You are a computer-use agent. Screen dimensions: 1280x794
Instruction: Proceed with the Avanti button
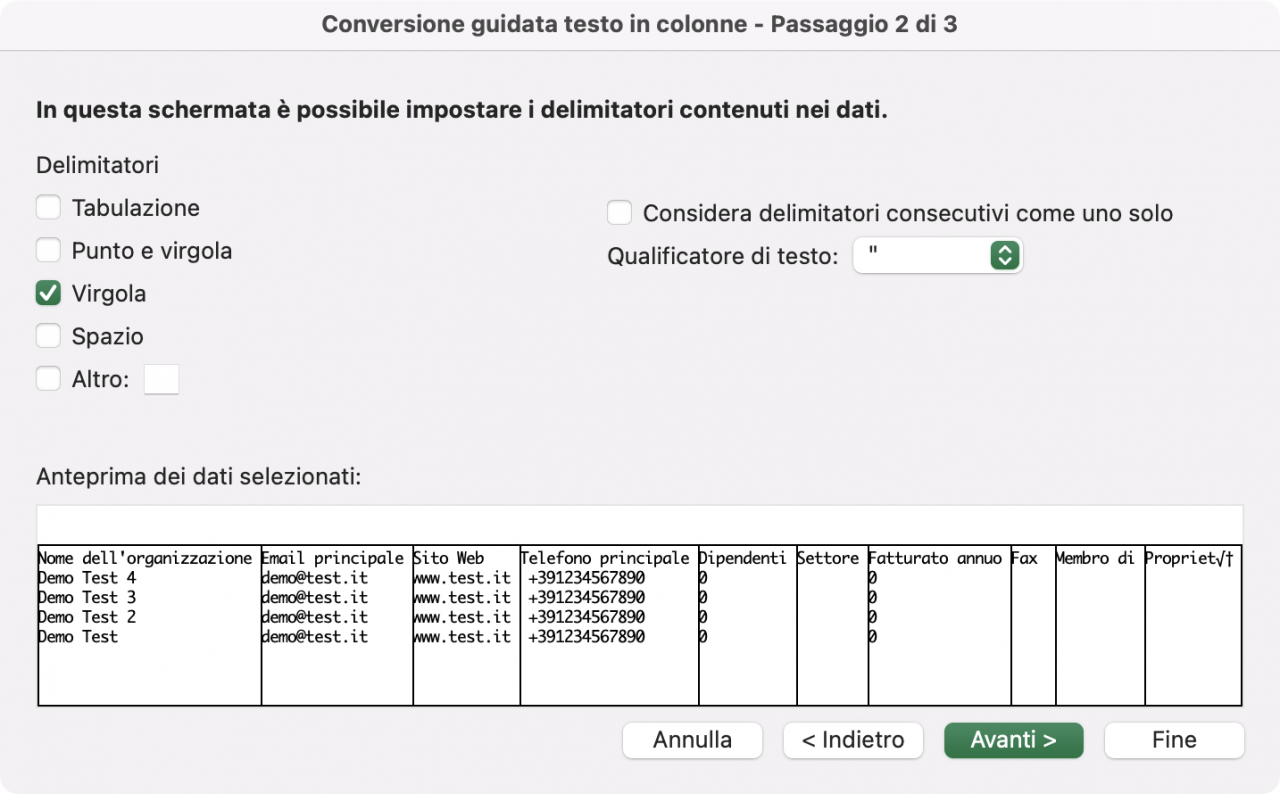pos(1014,740)
